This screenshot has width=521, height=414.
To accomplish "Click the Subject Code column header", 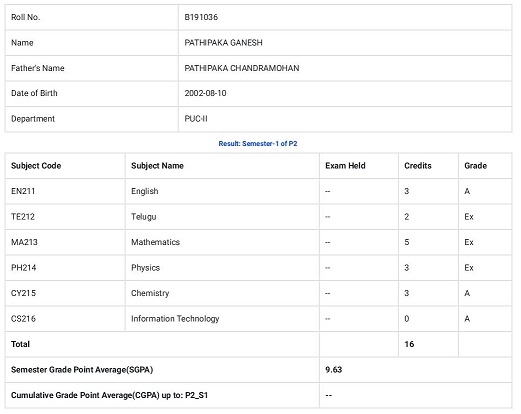I will click(36, 166).
